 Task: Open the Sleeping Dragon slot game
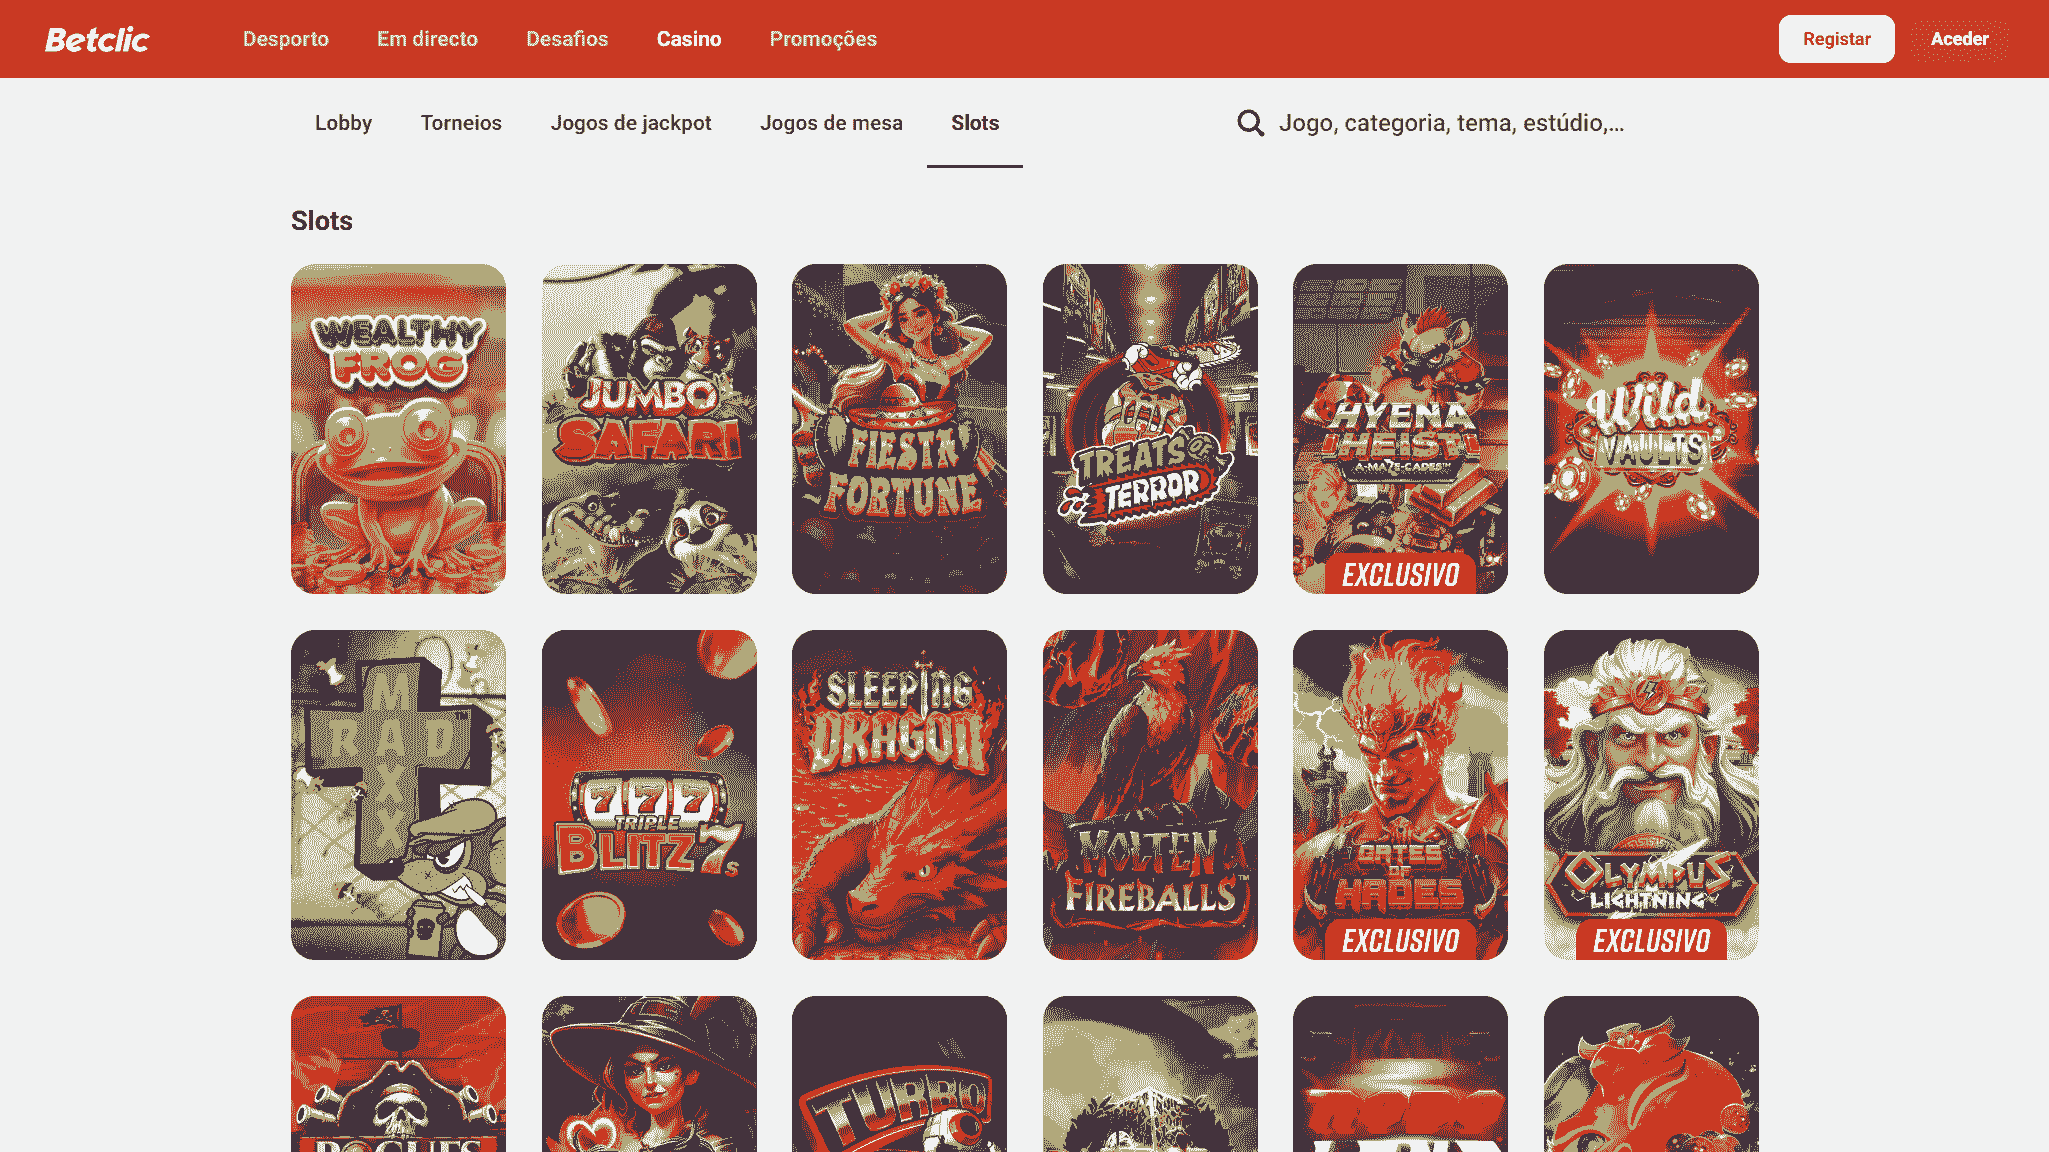coord(899,795)
